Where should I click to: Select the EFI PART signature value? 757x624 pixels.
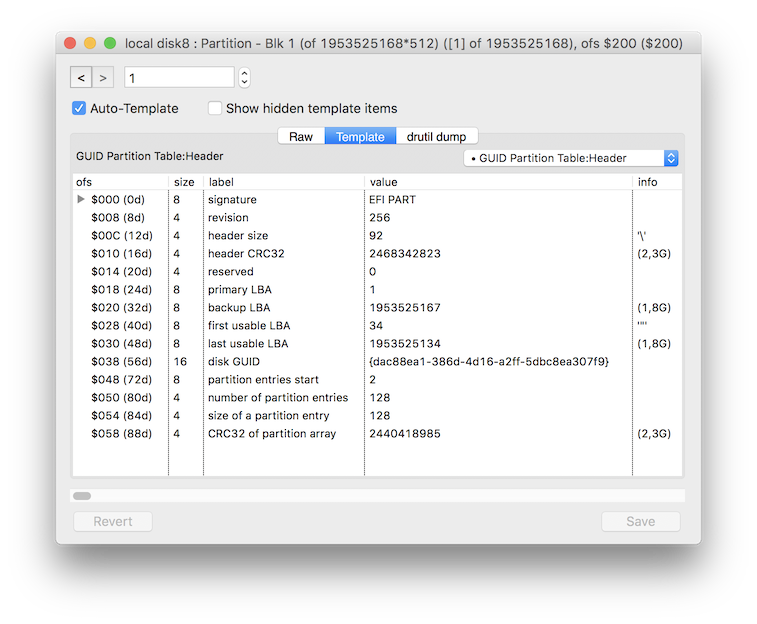coord(392,199)
